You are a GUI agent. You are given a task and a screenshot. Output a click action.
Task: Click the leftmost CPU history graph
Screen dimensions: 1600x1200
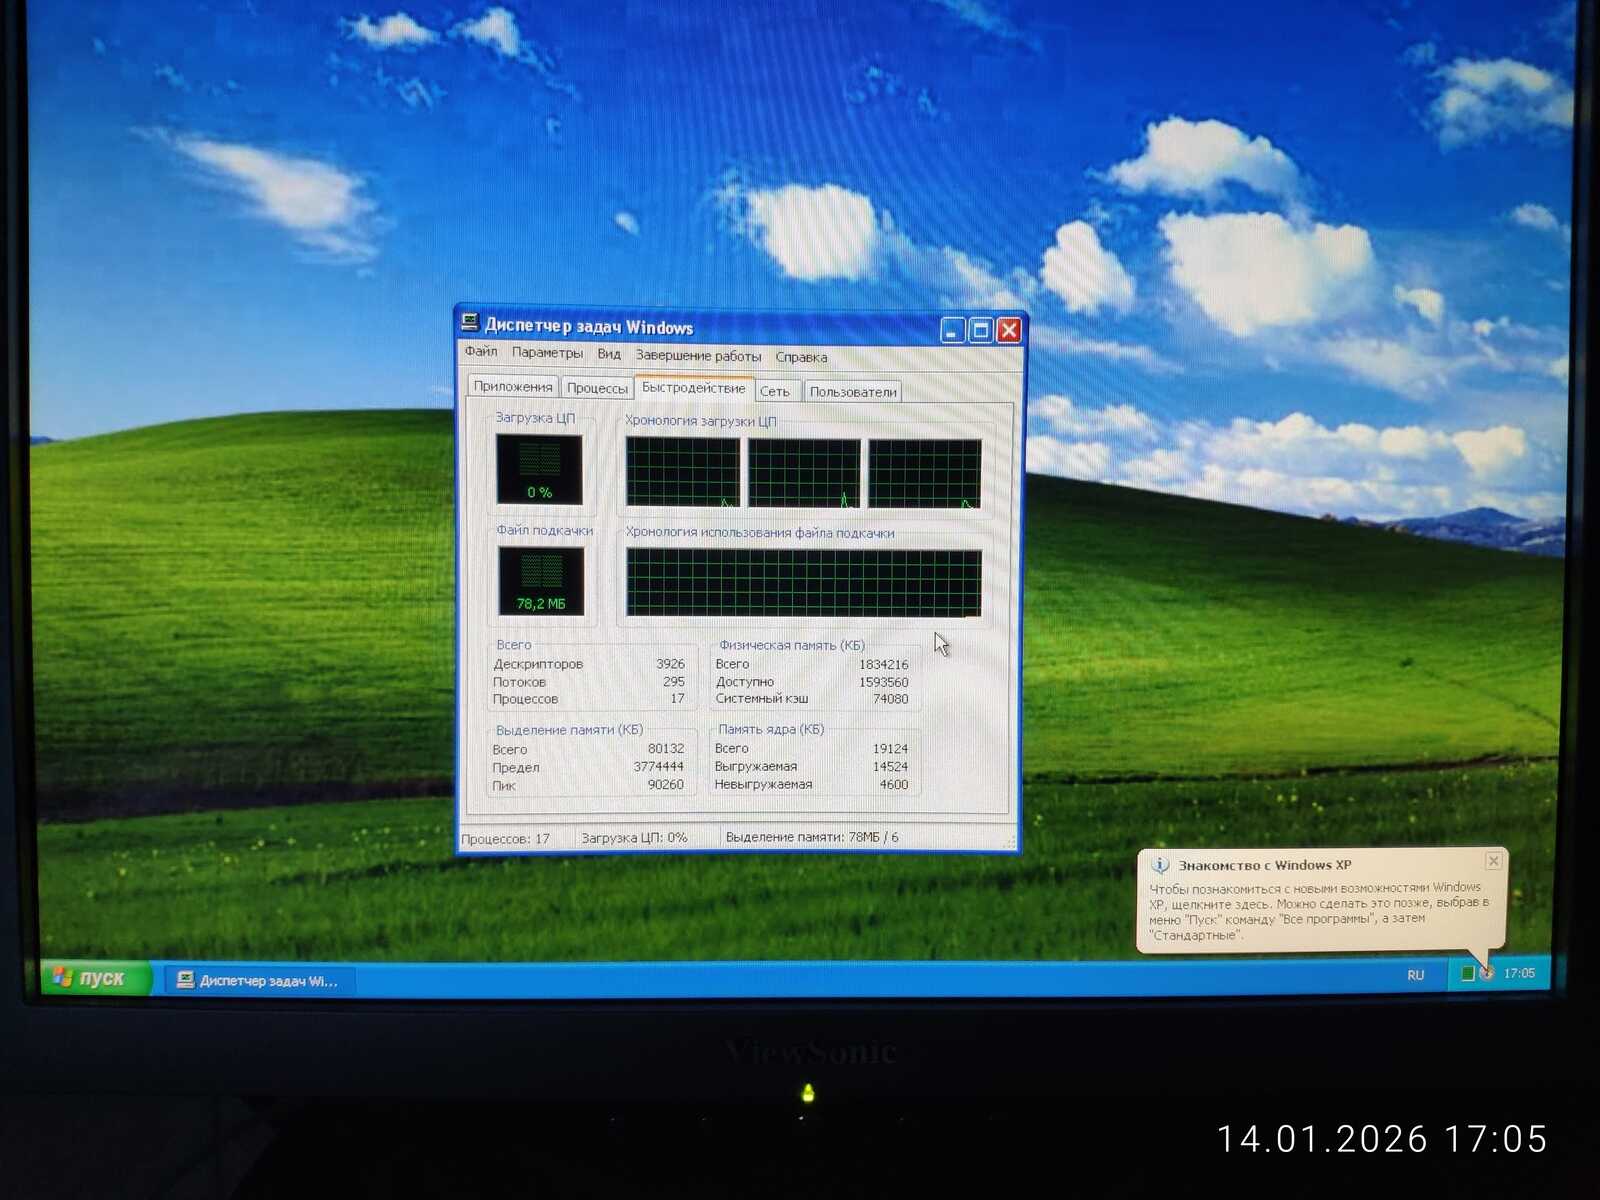[x=683, y=472]
